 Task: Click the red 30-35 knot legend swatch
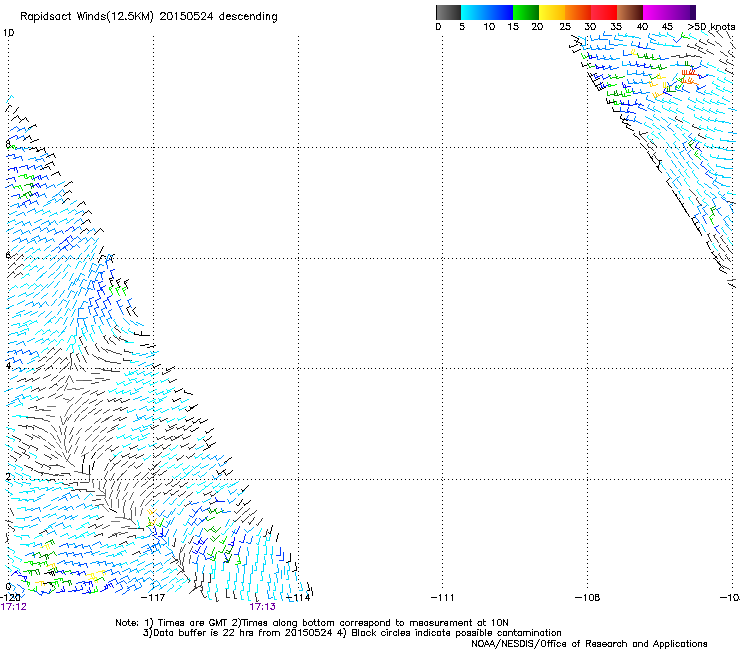click(604, 12)
